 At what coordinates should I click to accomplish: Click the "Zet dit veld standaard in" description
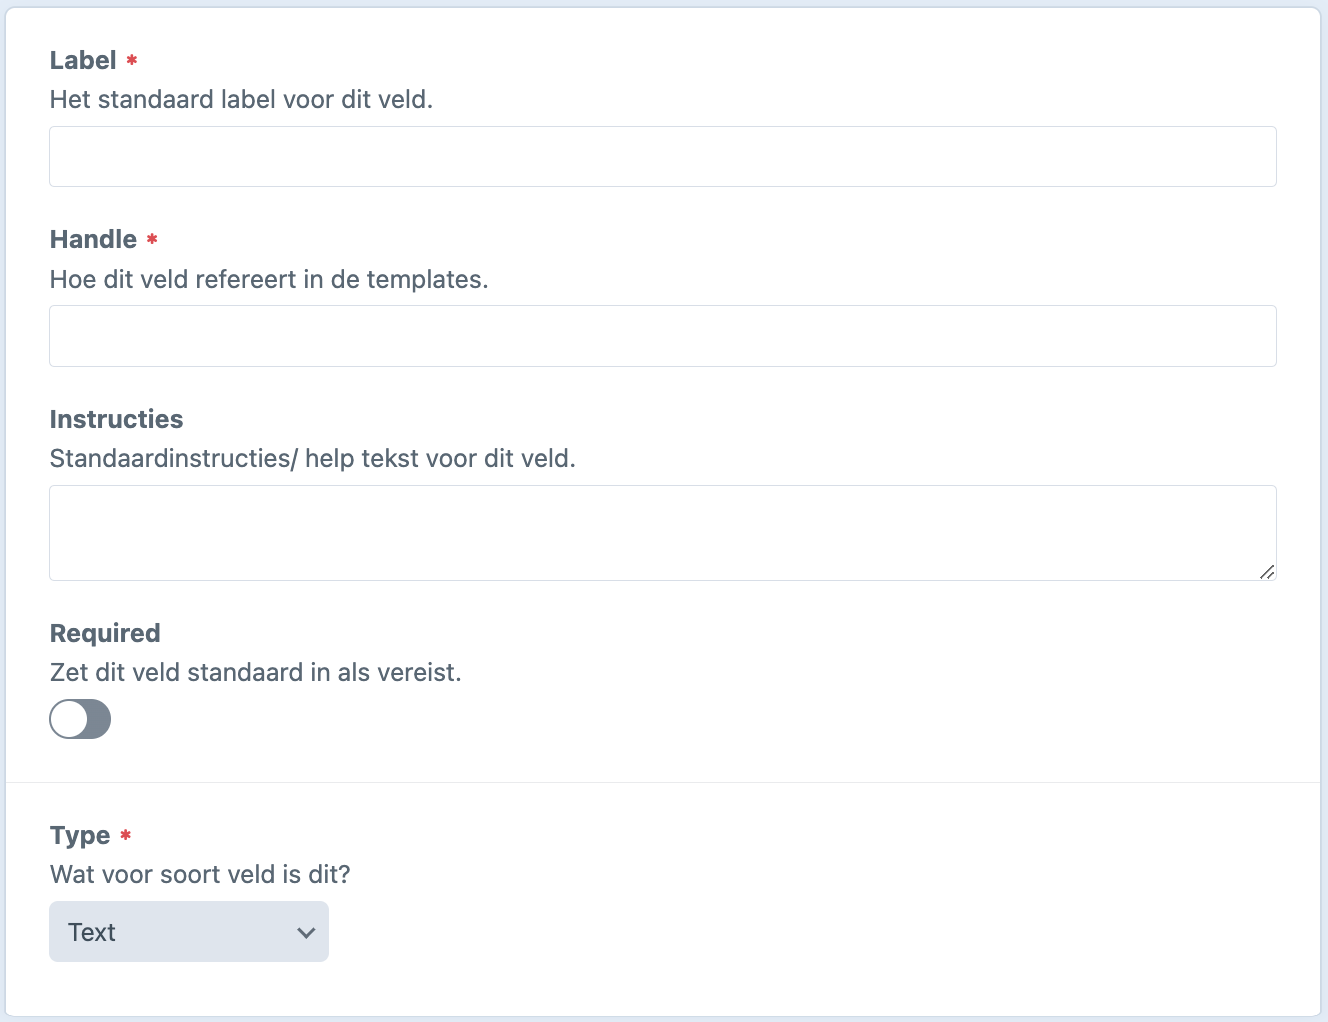[x=255, y=673]
